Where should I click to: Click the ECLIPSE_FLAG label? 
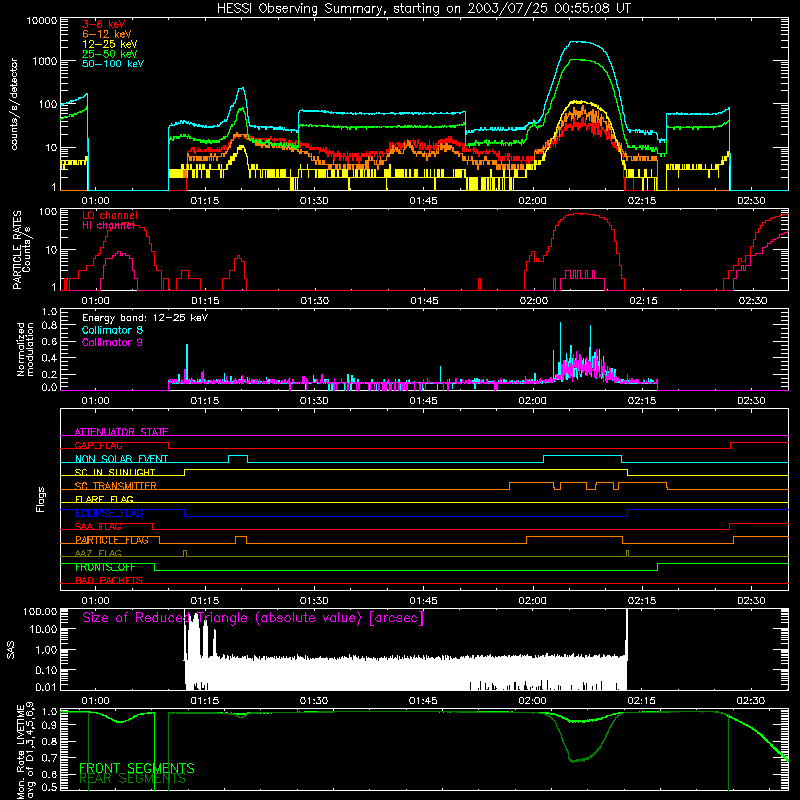coord(109,513)
